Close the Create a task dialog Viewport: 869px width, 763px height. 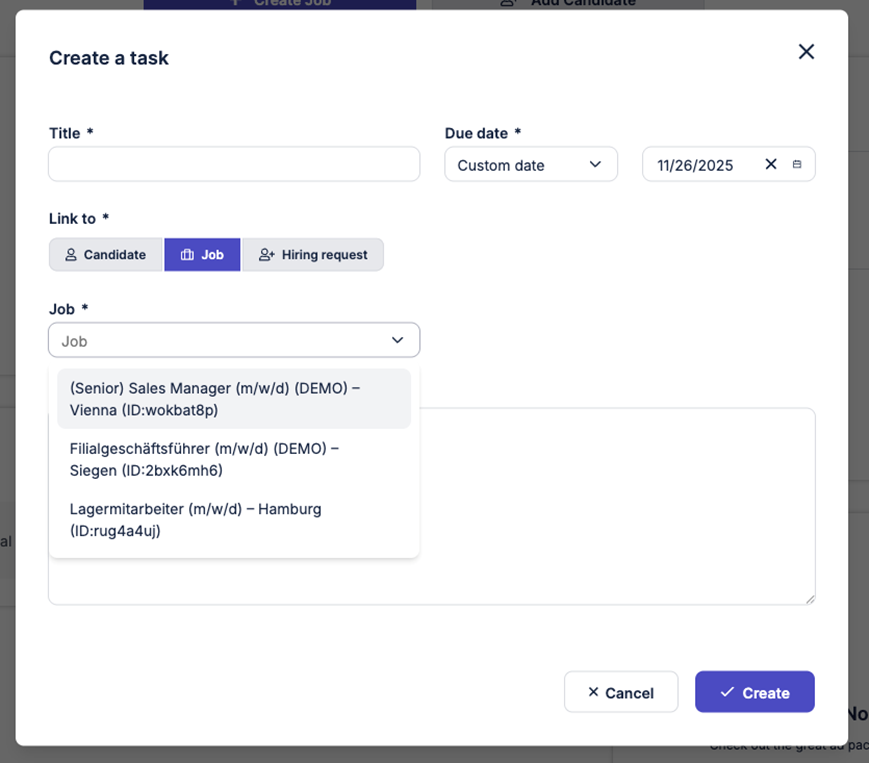pos(806,52)
